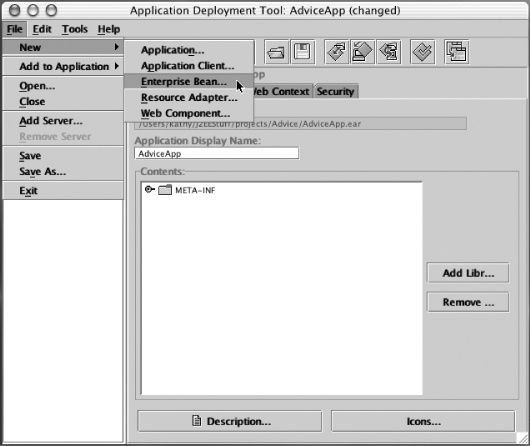This screenshot has width=530, height=446.
Task: Click the META-INF folder icon
Action: (x=165, y=190)
